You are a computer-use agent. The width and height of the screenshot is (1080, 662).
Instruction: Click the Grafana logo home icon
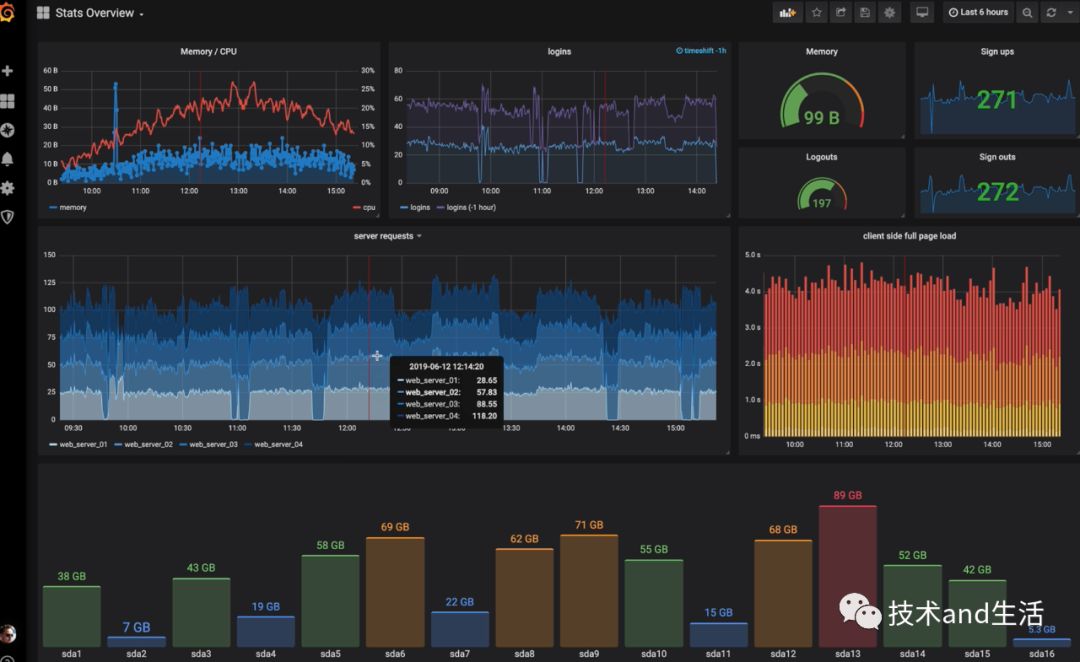[7, 12]
